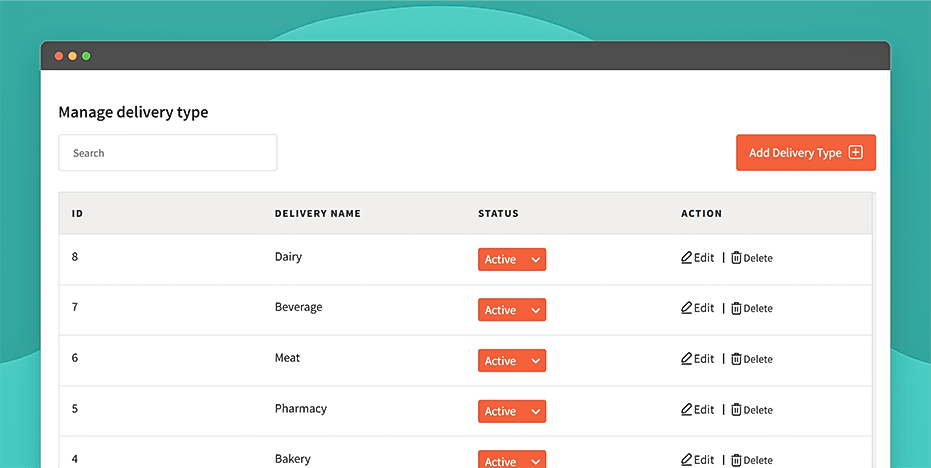The height and width of the screenshot is (468, 931).
Task: Click the Add Delivery Type button
Action: (806, 153)
